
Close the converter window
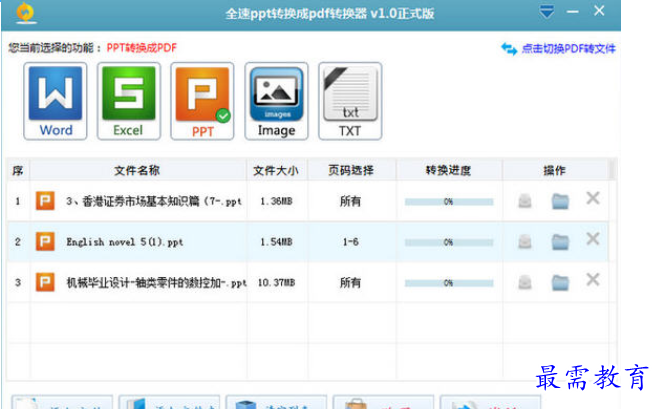click(x=599, y=10)
